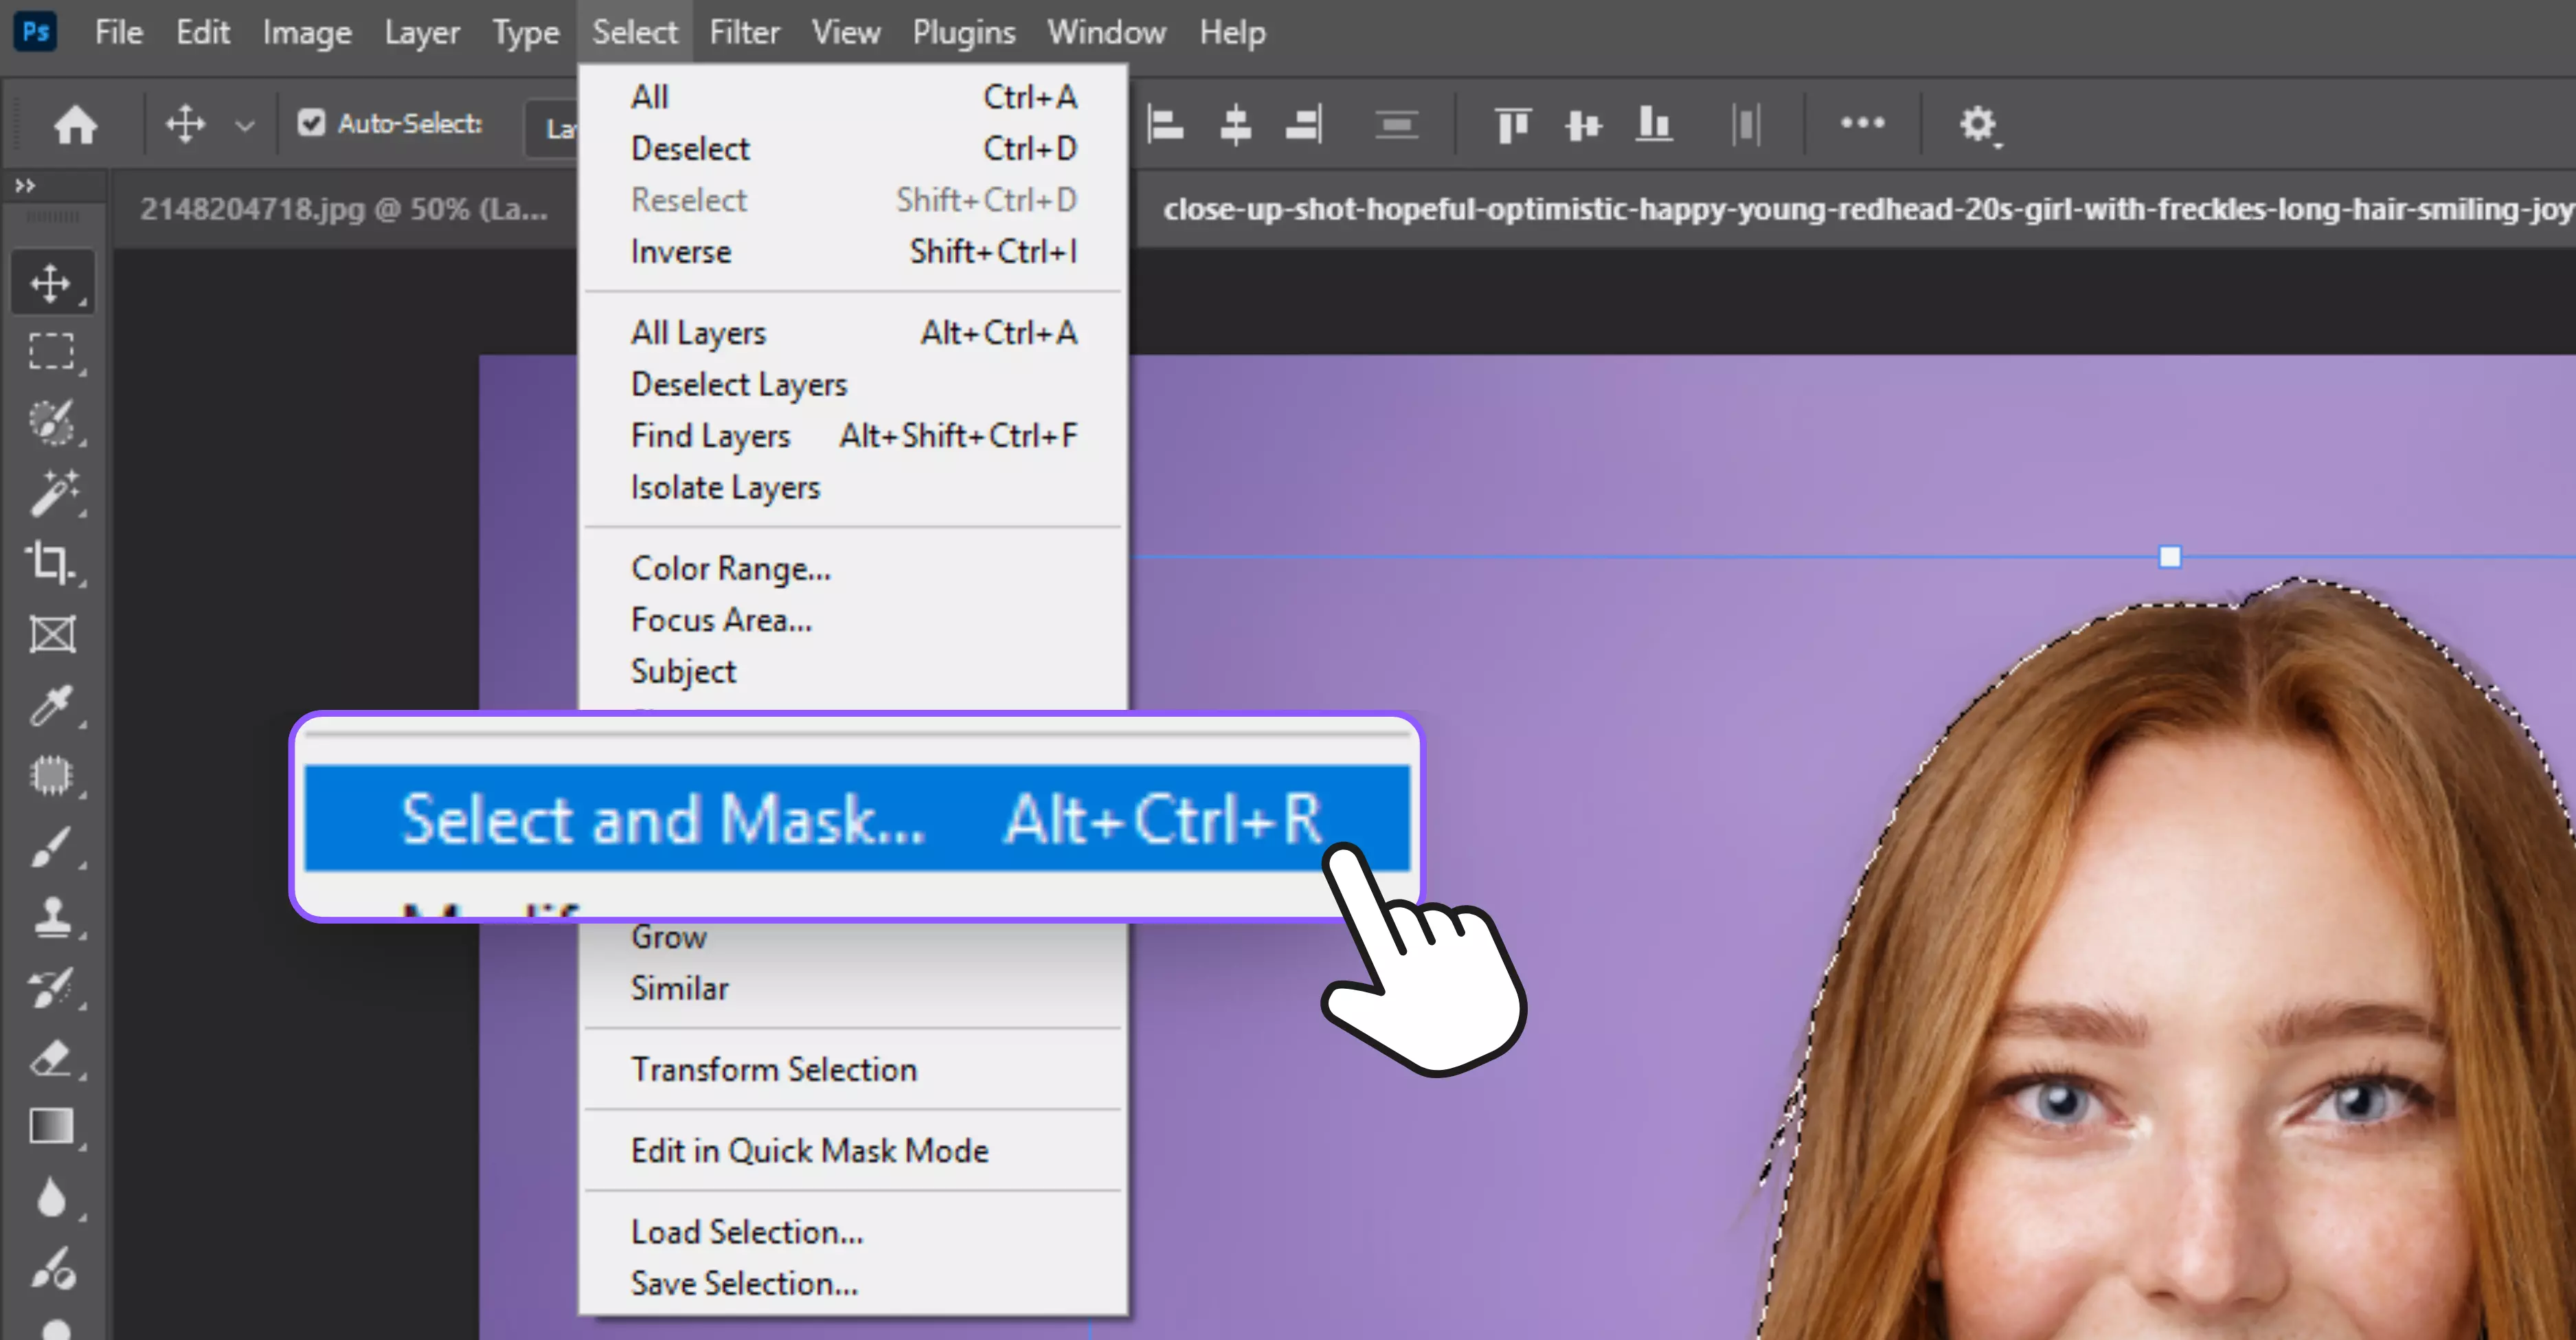Select the Gradient tool
Image resolution: width=2576 pixels, height=1340 pixels.
pyautogui.click(x=51, y=1127)
